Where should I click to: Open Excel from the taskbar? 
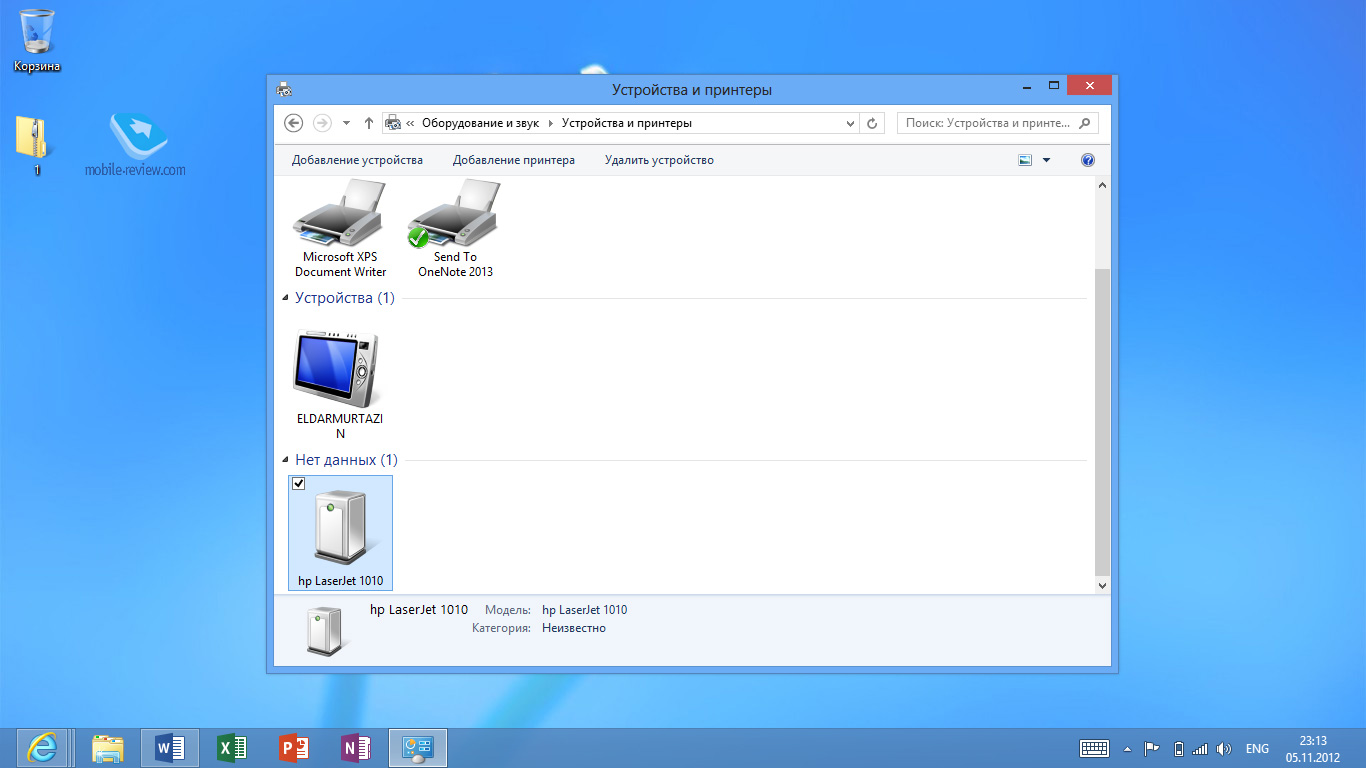point(232,748)
